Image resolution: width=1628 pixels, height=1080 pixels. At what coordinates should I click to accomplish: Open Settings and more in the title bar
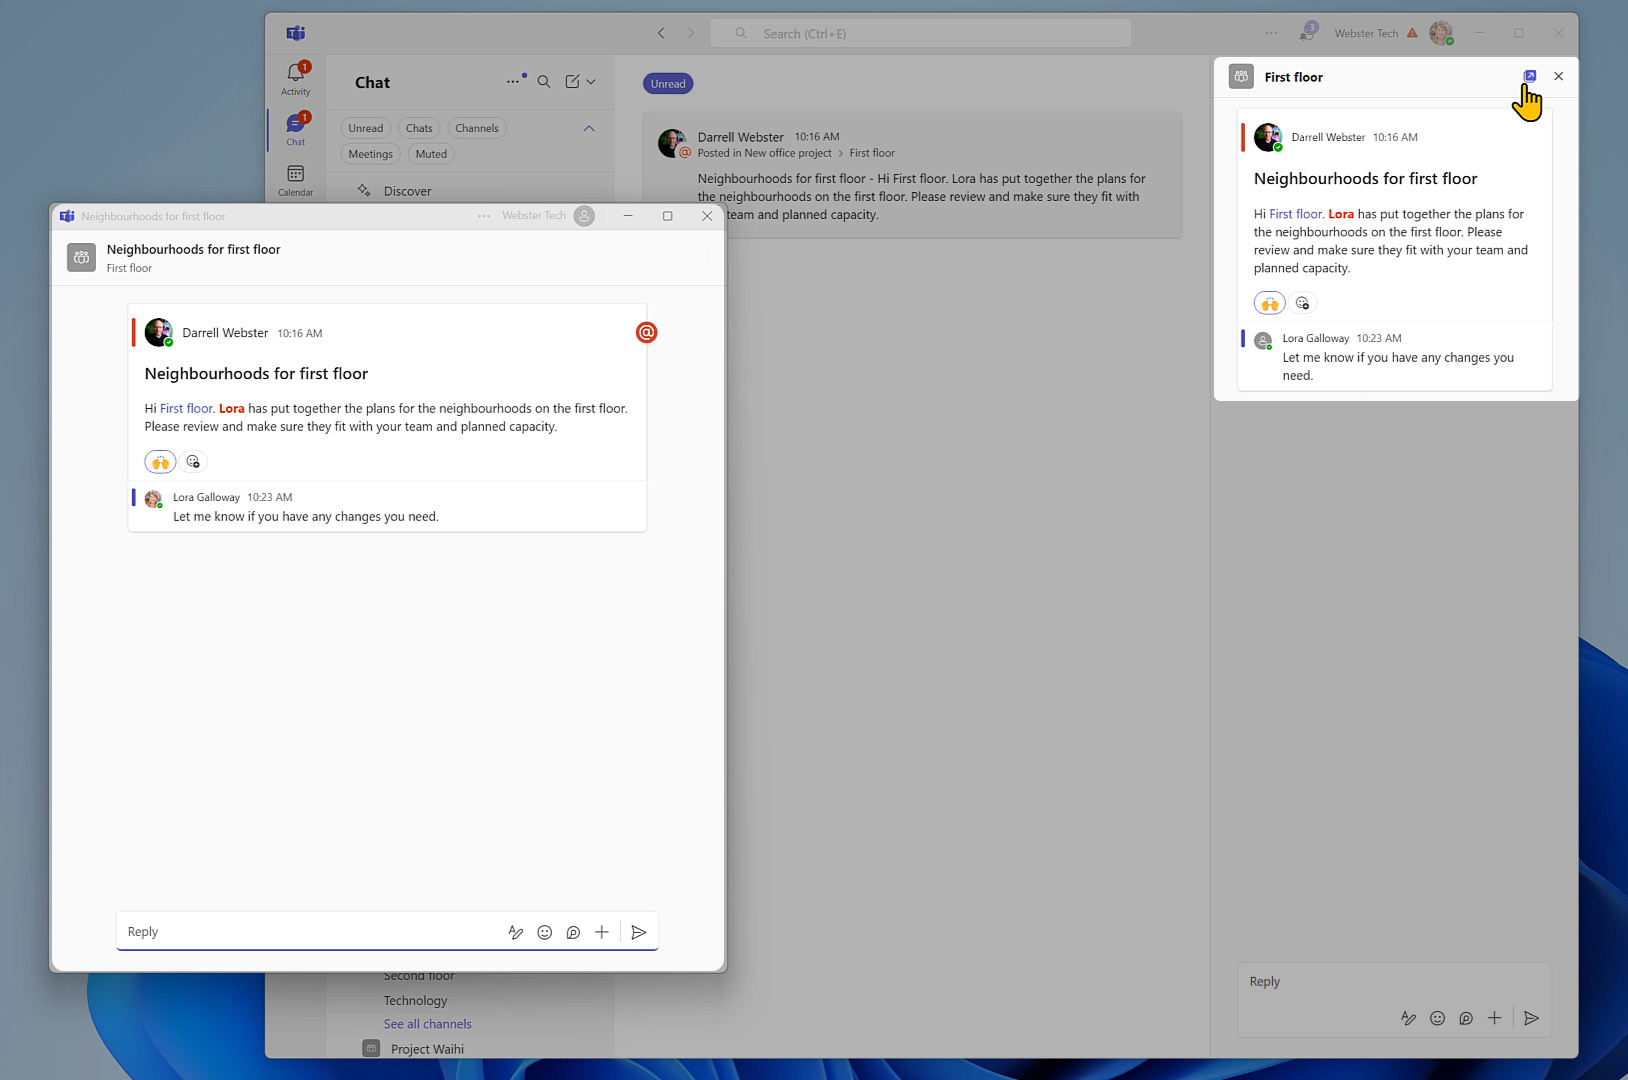click(1271, 32)
